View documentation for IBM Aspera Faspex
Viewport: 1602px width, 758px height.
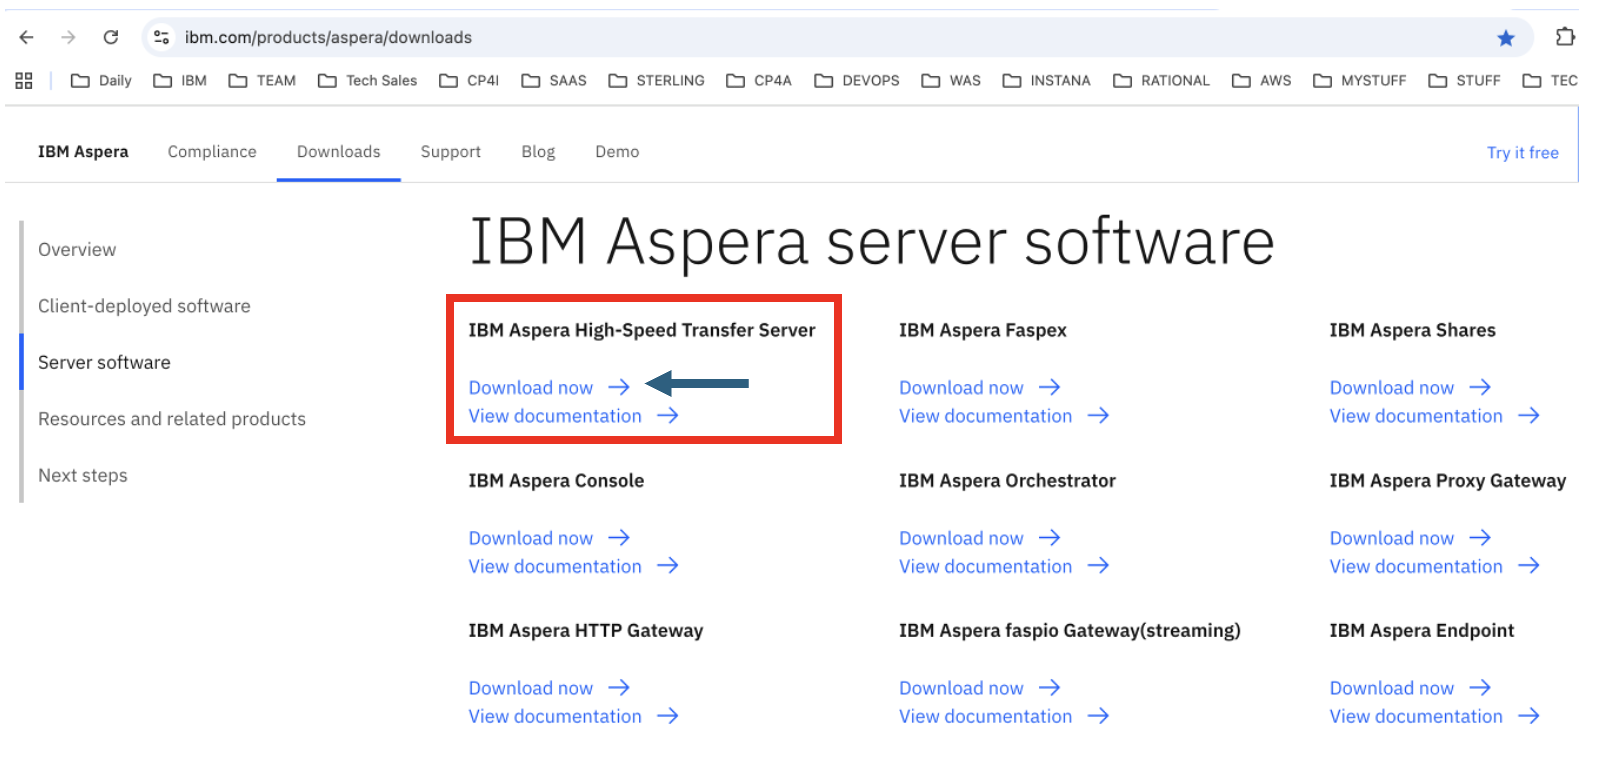1004,416
